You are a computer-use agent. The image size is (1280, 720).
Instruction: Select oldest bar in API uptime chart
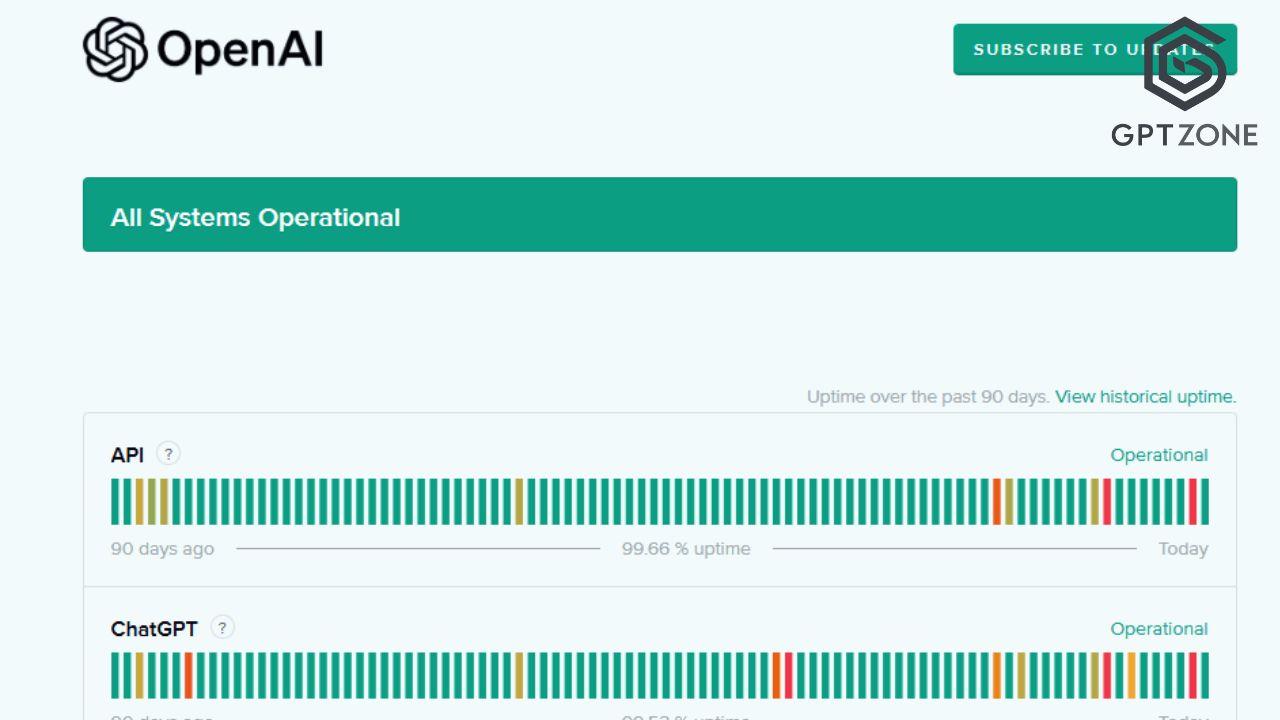tap(115, 502)
